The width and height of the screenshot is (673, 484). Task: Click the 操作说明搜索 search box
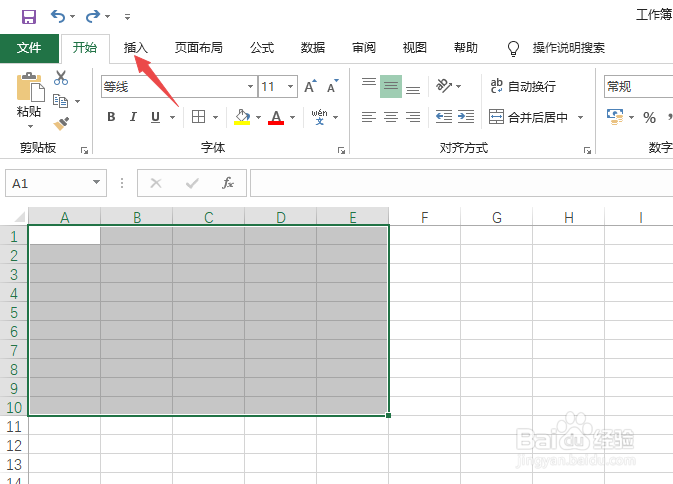[569, 48]
